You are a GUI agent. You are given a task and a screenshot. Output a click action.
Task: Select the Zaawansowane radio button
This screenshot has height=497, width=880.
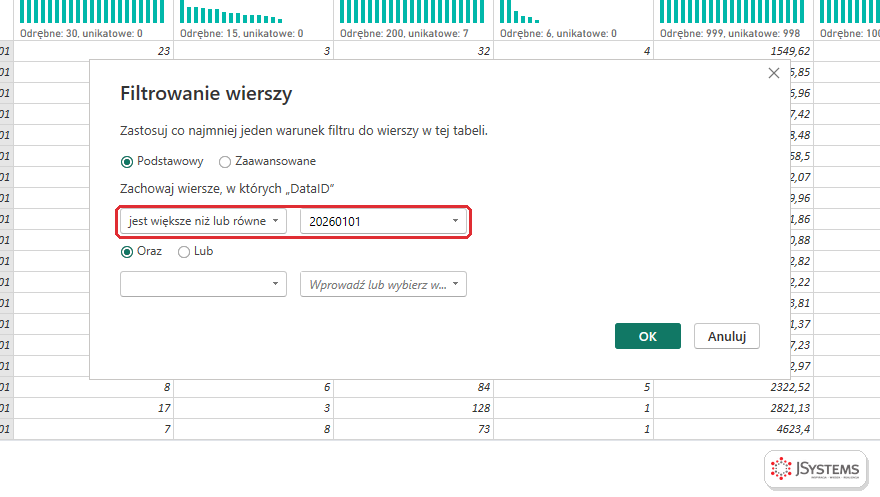coord(225,162)
